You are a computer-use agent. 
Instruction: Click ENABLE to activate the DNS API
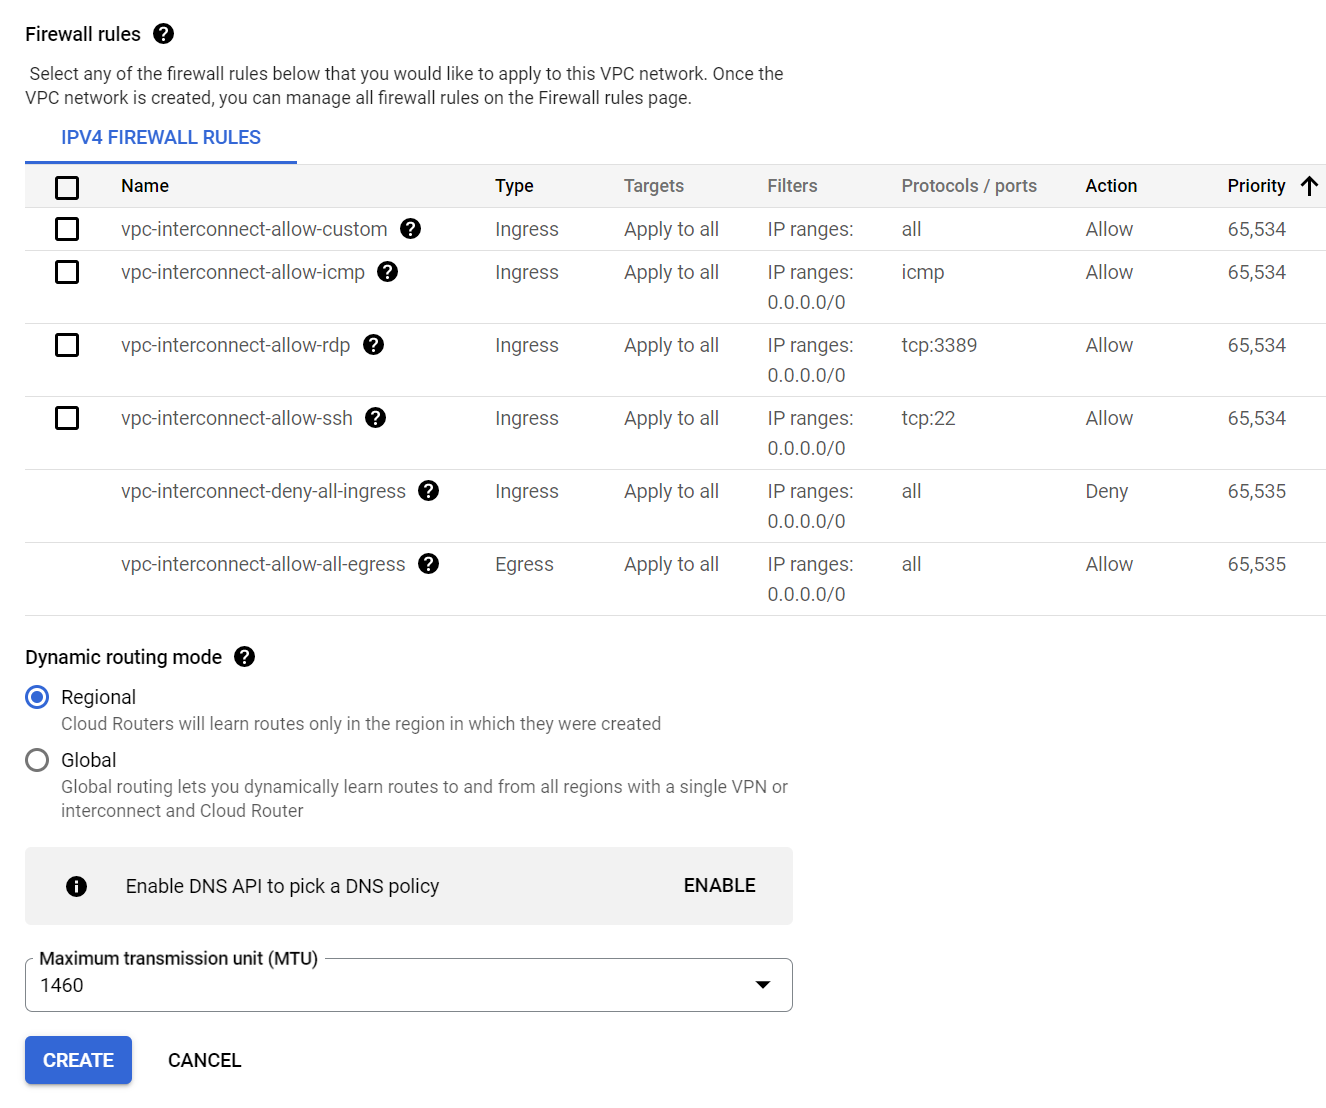[719, 885]
